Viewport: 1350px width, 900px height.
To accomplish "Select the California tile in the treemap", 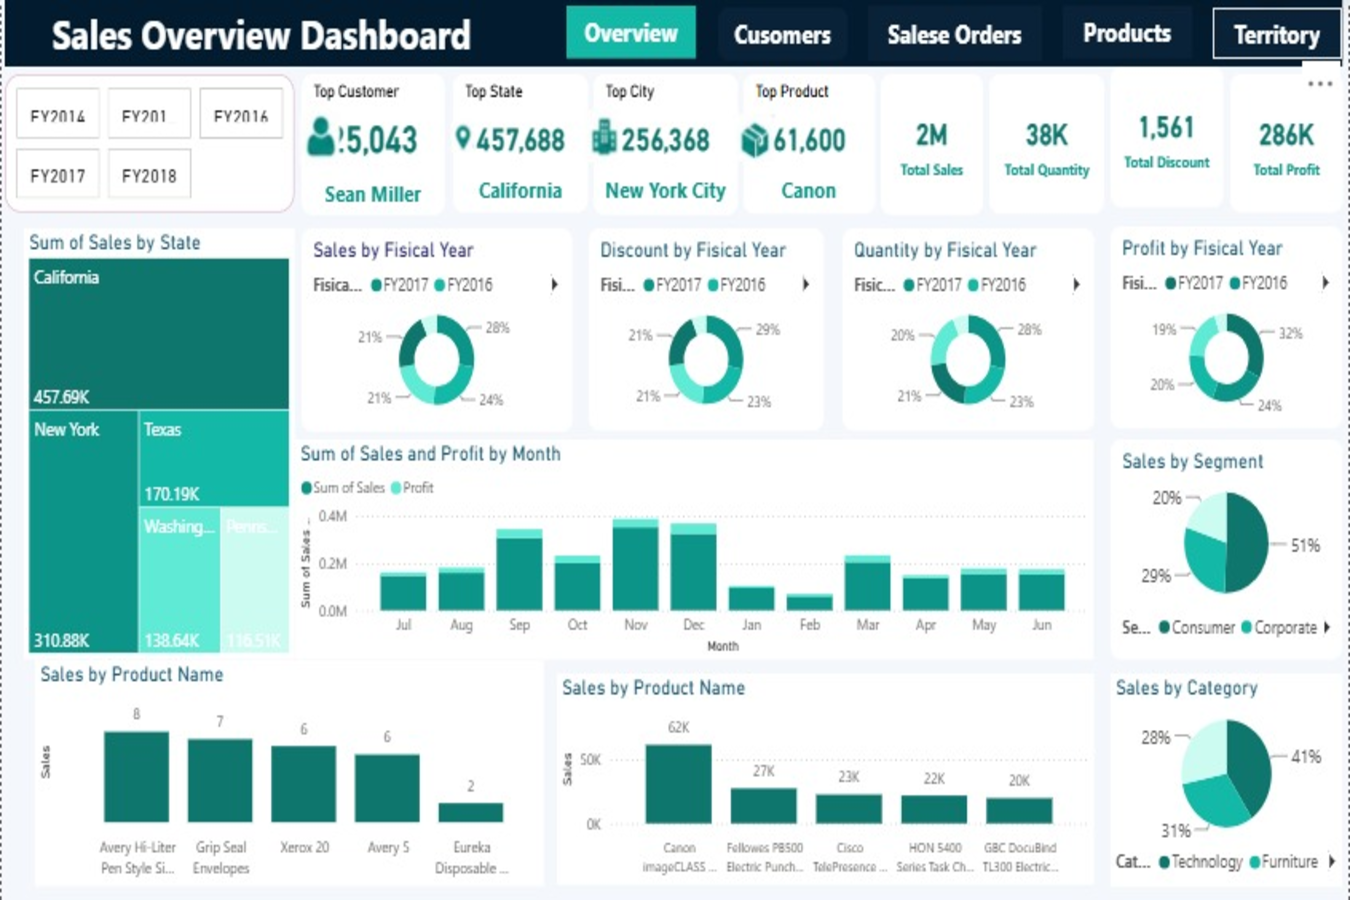I will tap(159, 333).
